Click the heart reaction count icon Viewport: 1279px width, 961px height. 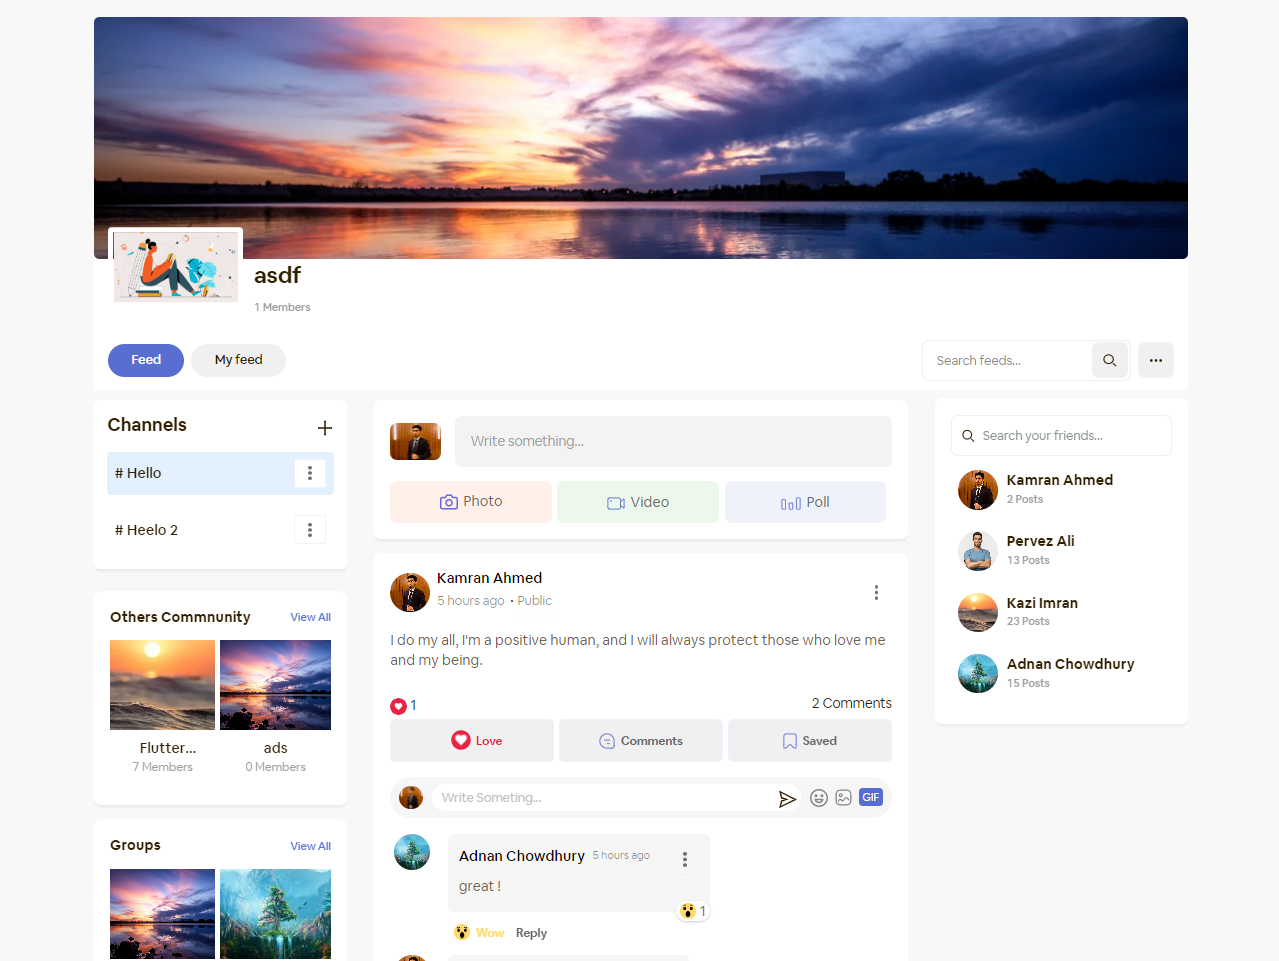[398, 706]
